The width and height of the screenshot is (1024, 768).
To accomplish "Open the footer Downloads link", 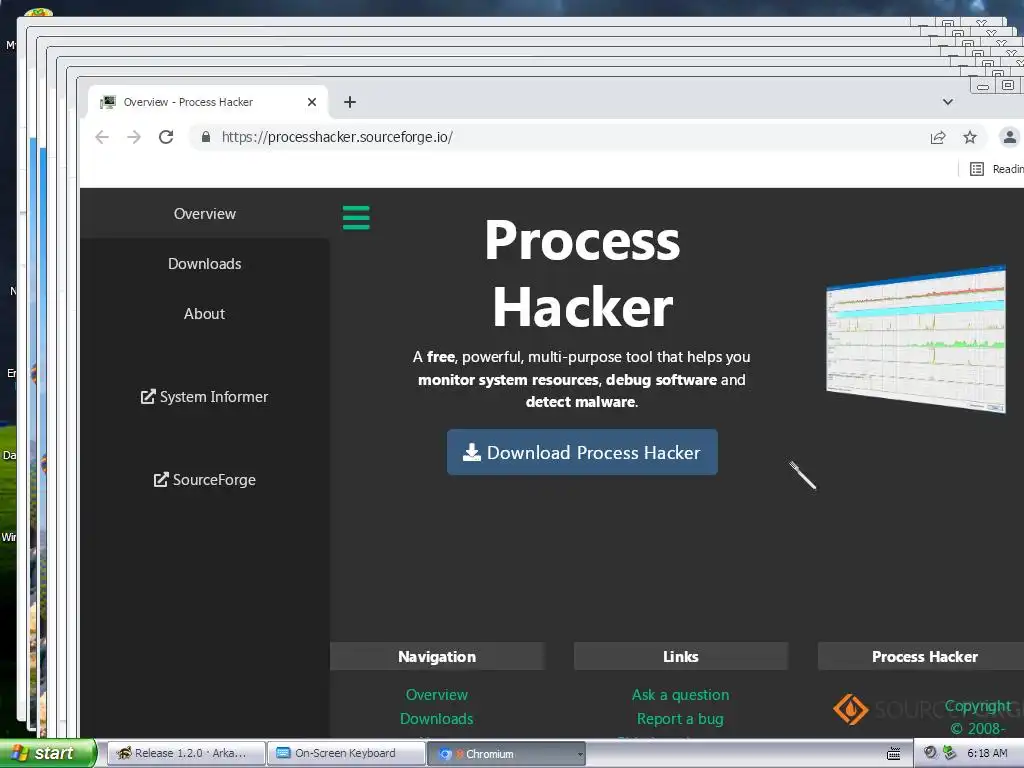I will 437,719.
